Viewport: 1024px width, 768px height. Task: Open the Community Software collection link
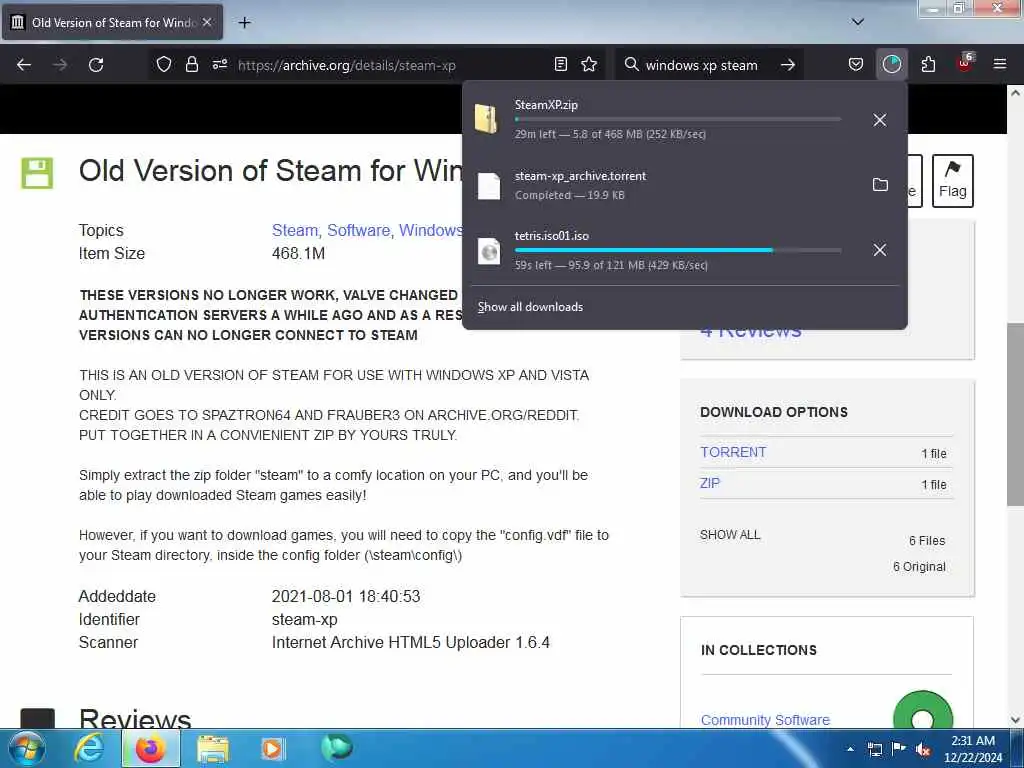[x=765, y=720]
